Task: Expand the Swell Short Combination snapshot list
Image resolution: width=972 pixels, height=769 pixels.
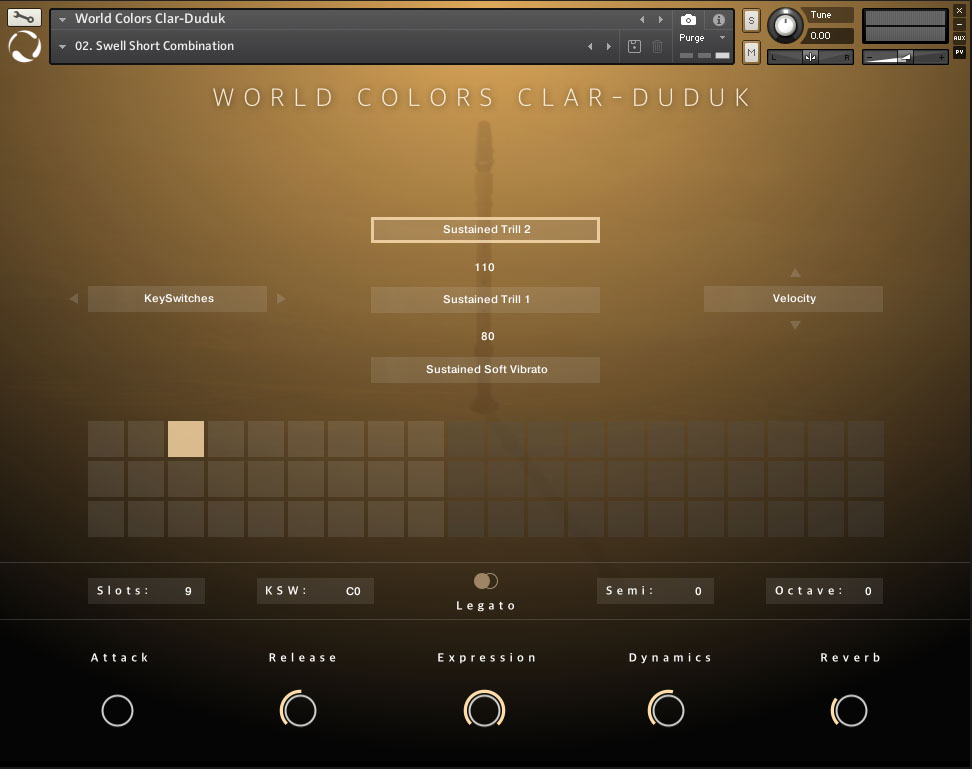Action: [x=63, y=46]
